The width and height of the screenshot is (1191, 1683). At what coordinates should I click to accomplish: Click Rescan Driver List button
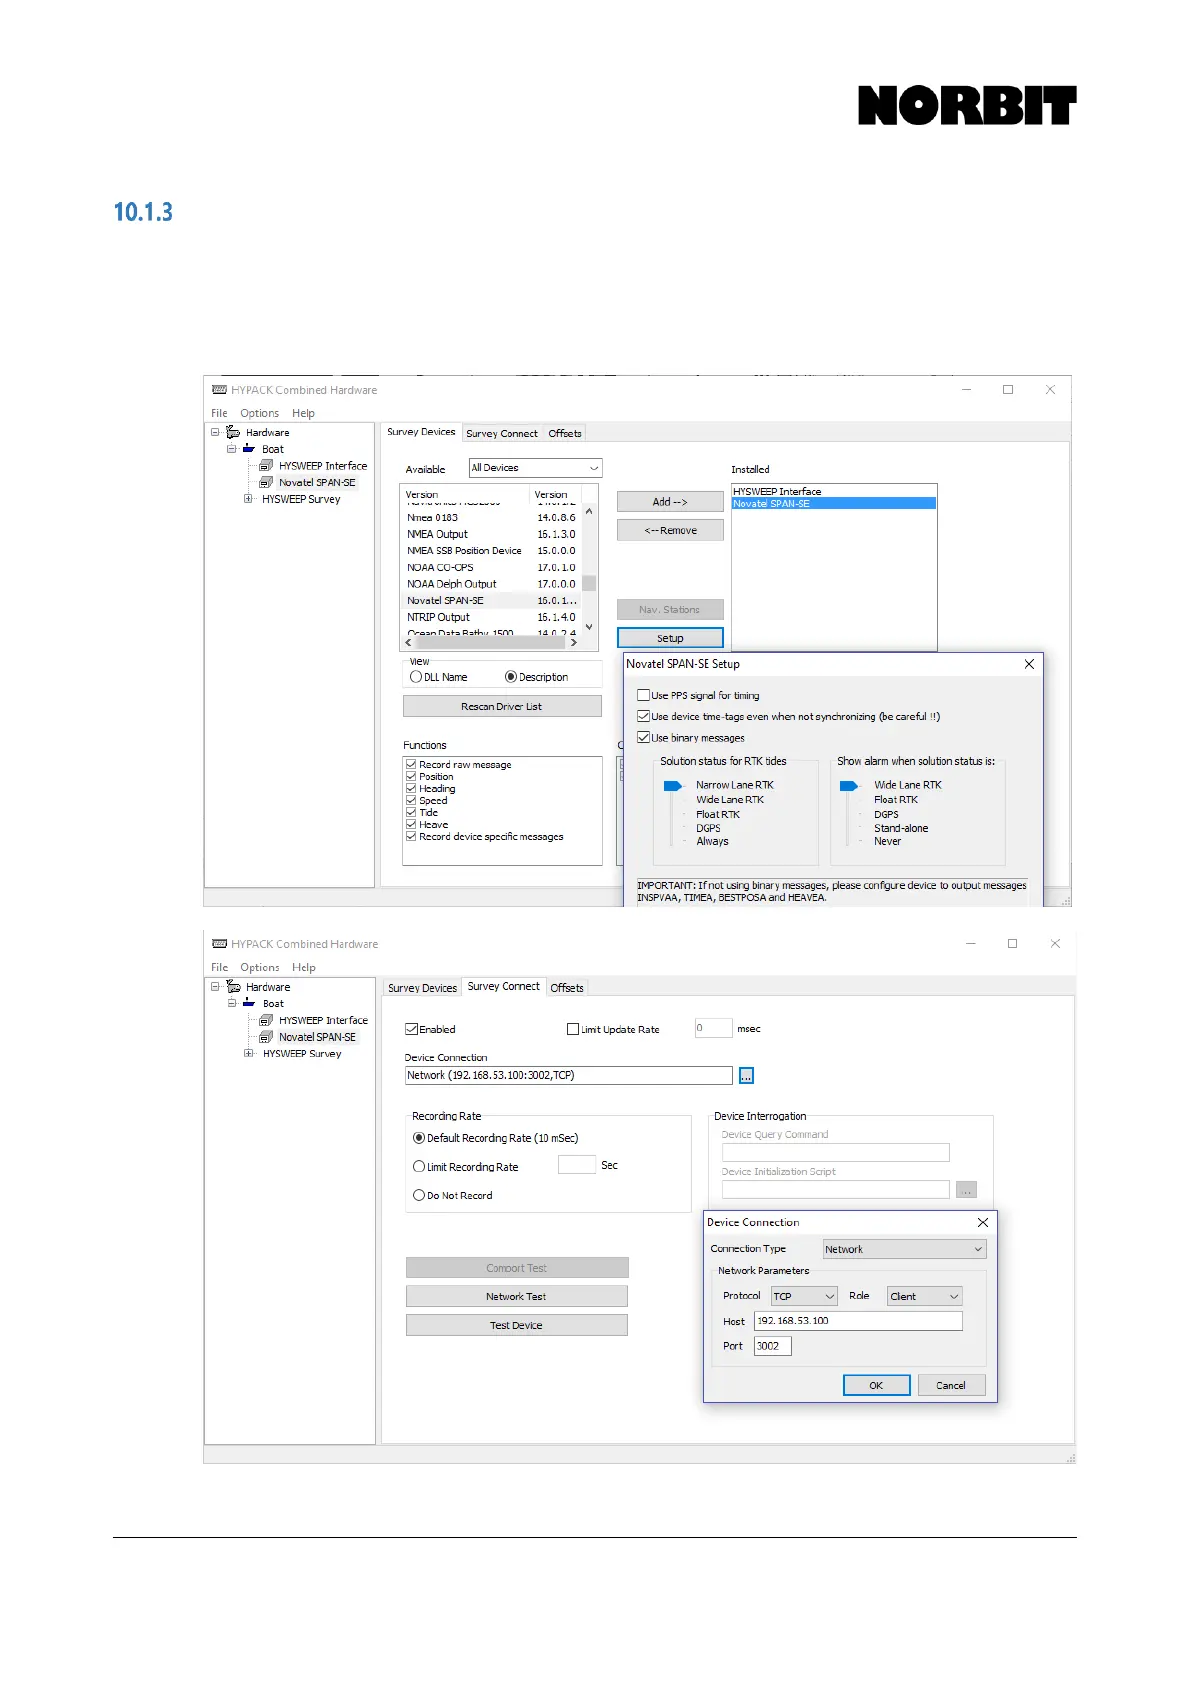point(502,706)
